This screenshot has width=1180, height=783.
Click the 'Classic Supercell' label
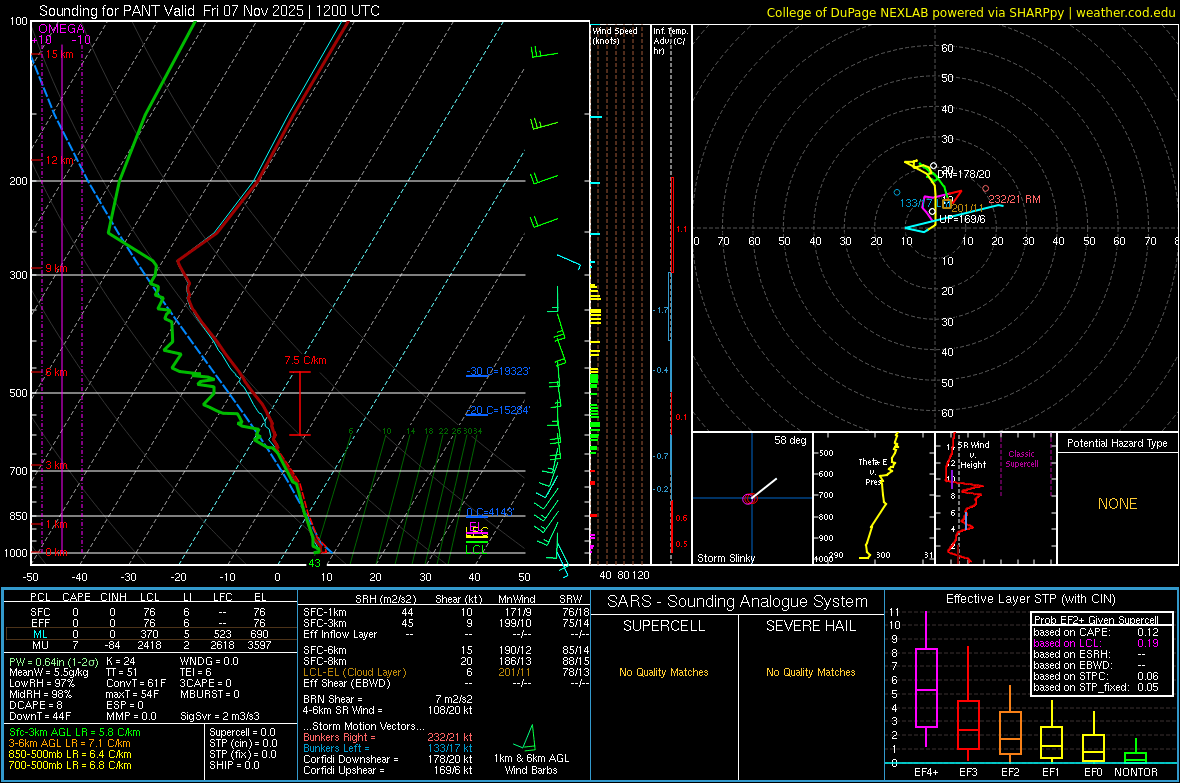pos(1022,459)
